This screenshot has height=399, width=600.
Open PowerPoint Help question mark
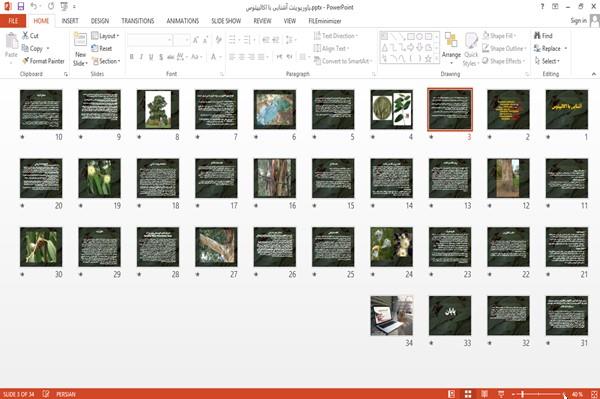pyautogui.click(x=542, y=7)
